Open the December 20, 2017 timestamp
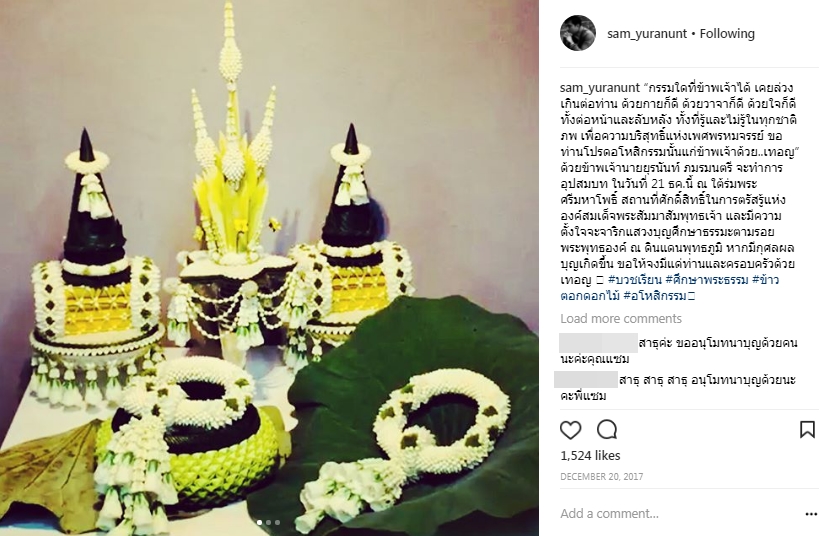This screenshot has width=820, height=536. pos(601,477)
